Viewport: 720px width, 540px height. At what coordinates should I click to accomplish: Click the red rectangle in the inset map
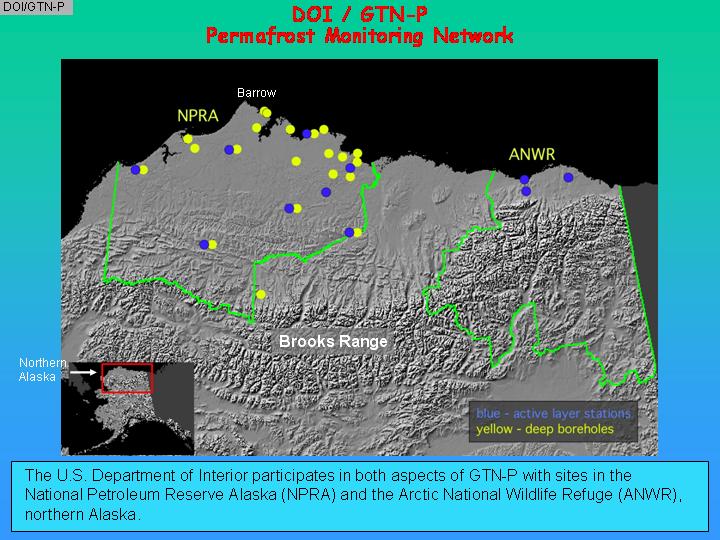coord(127,378)
